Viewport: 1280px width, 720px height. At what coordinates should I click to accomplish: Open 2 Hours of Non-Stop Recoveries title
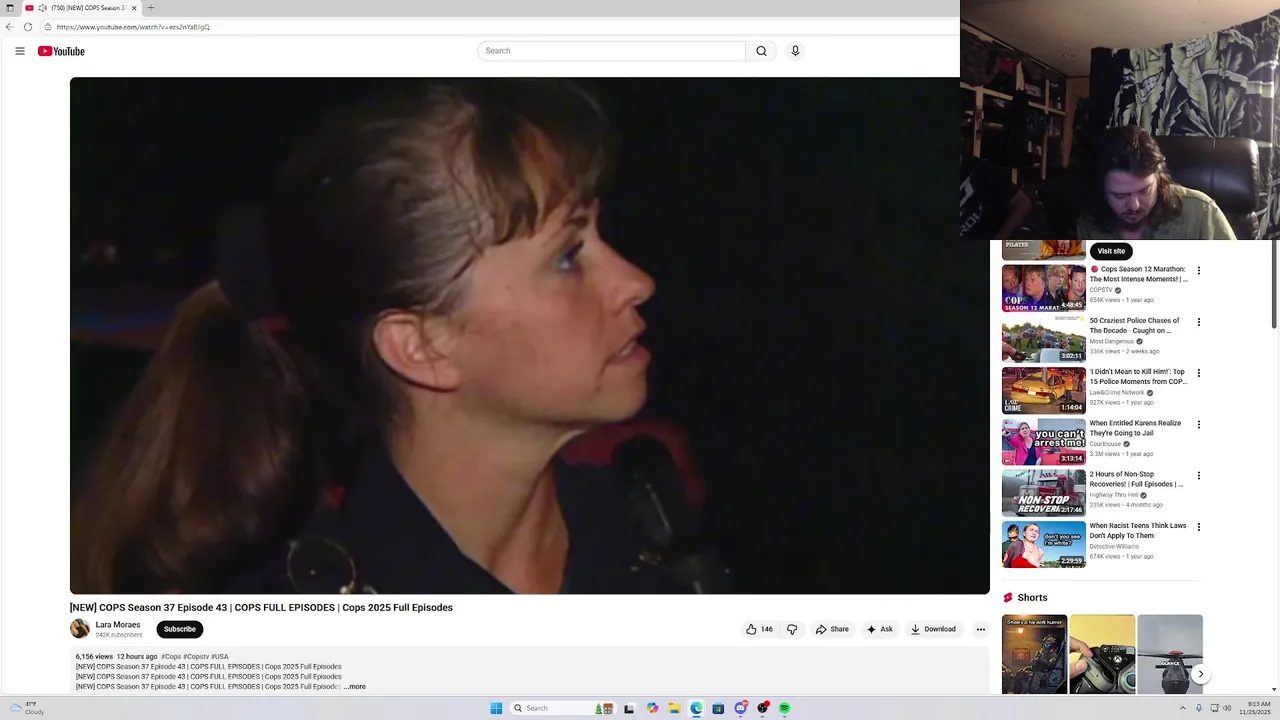point(1136,479)
